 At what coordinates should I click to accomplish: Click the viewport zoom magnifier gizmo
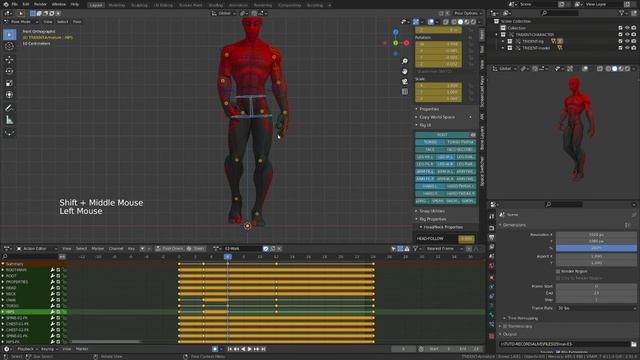[x=404, y=61]
